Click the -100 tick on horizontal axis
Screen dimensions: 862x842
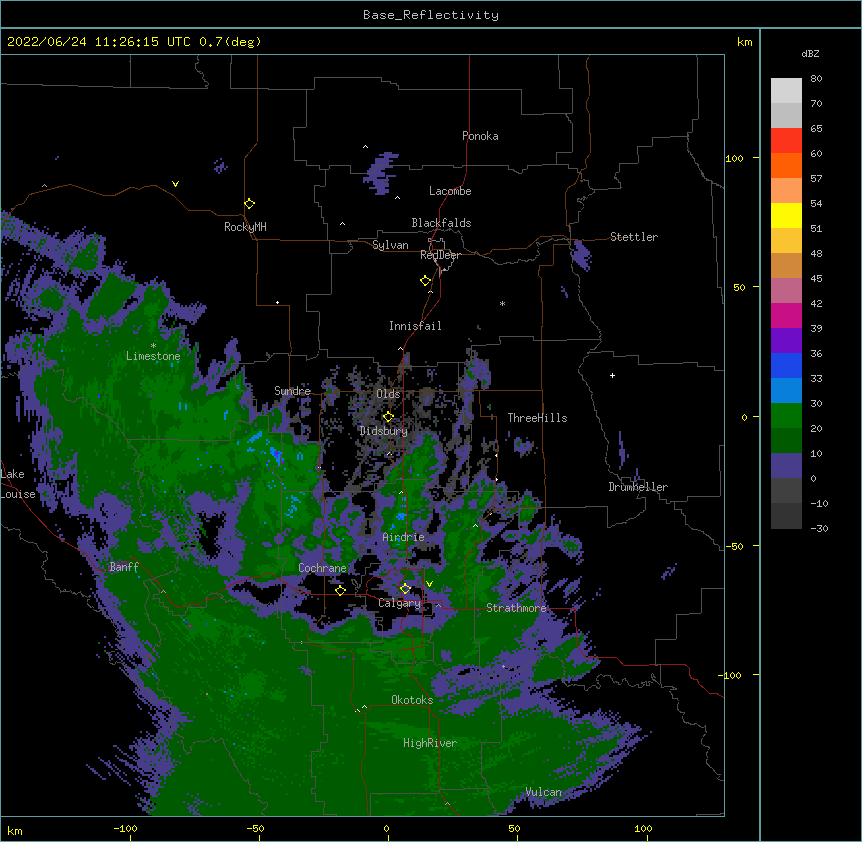125,828
